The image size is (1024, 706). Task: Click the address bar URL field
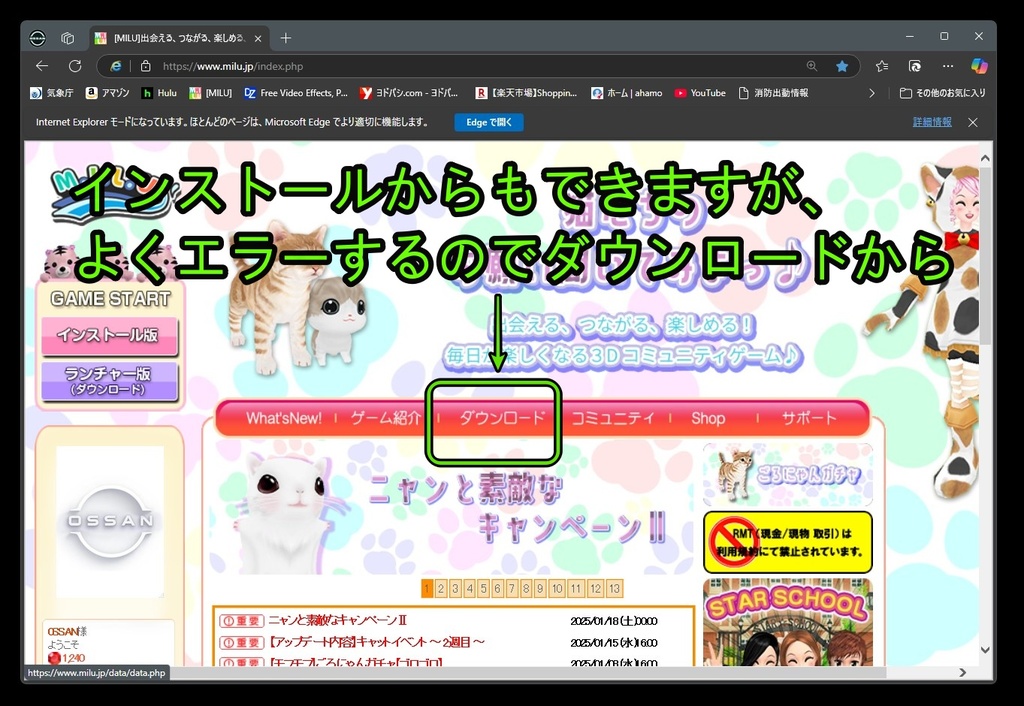(x=477, y=66)
